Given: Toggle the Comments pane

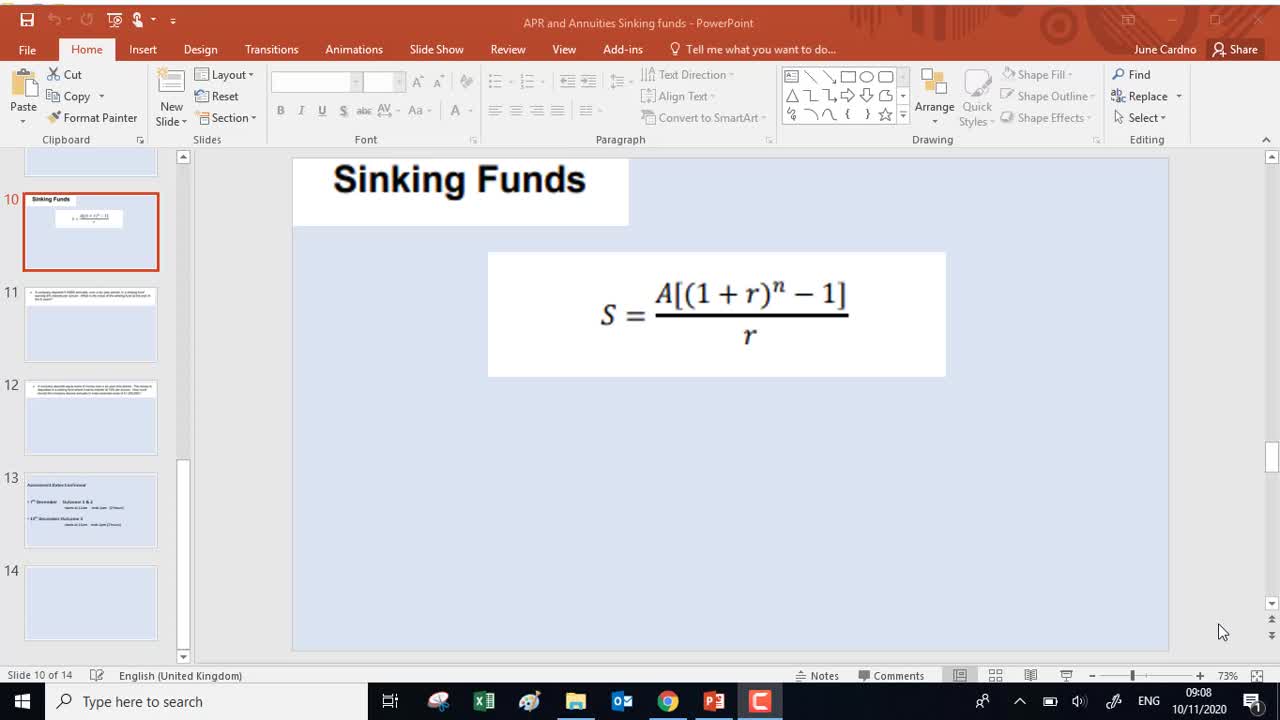Looking at the screenshot, I should tap(891, 676).
